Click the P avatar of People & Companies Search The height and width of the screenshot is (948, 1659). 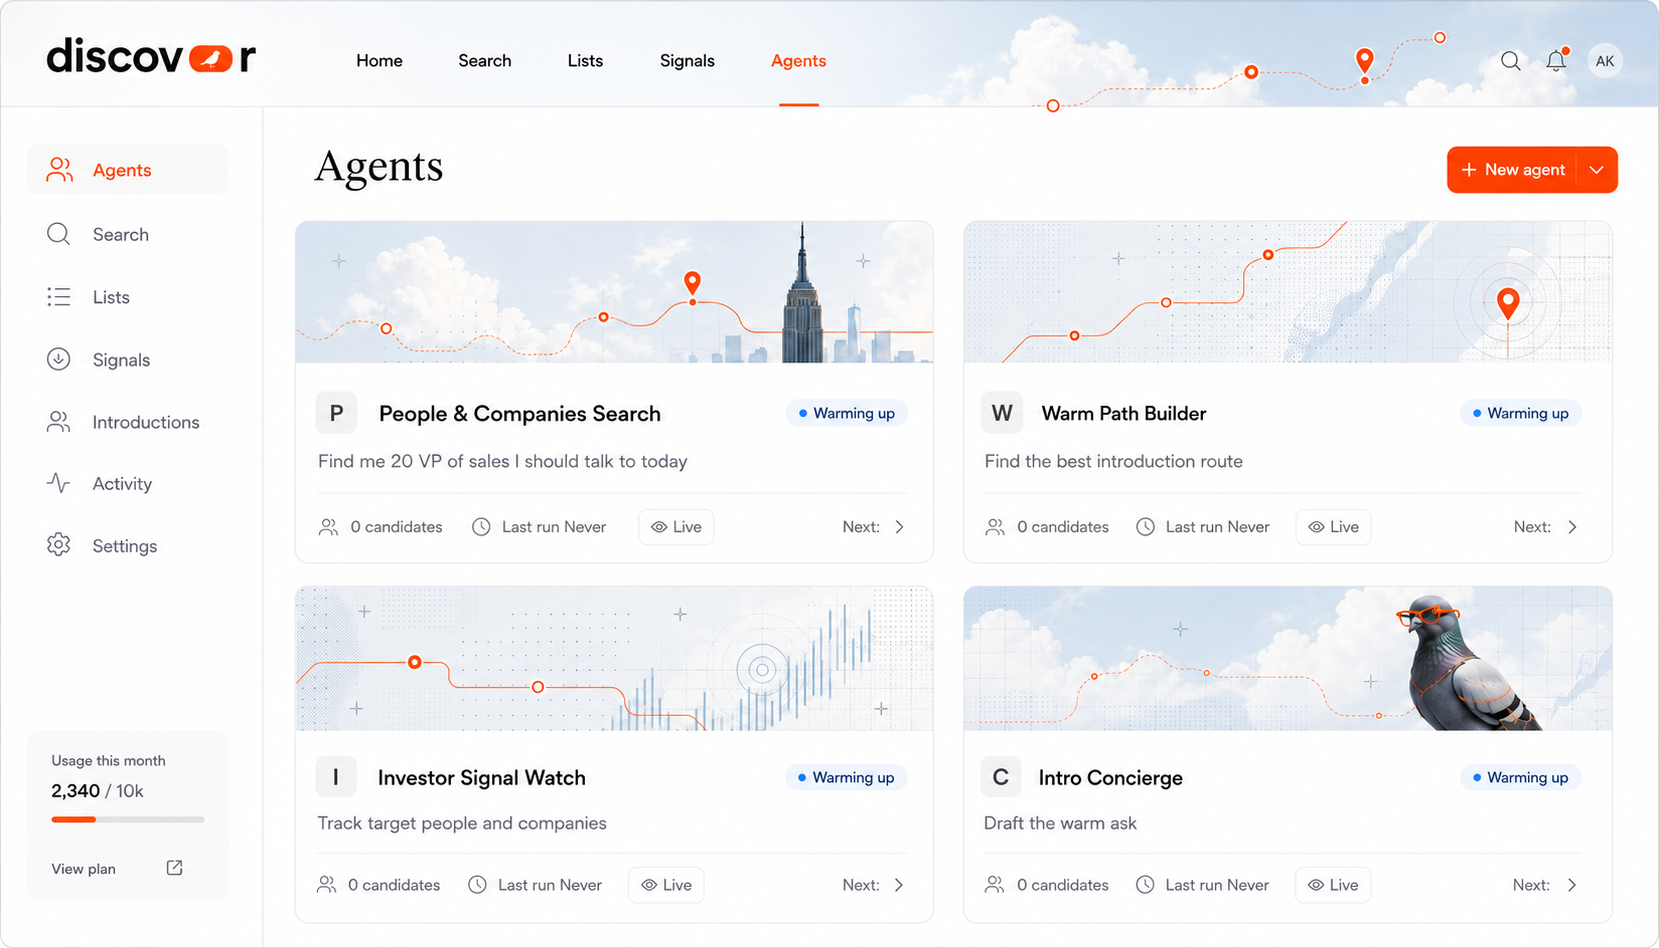[336, 413]
